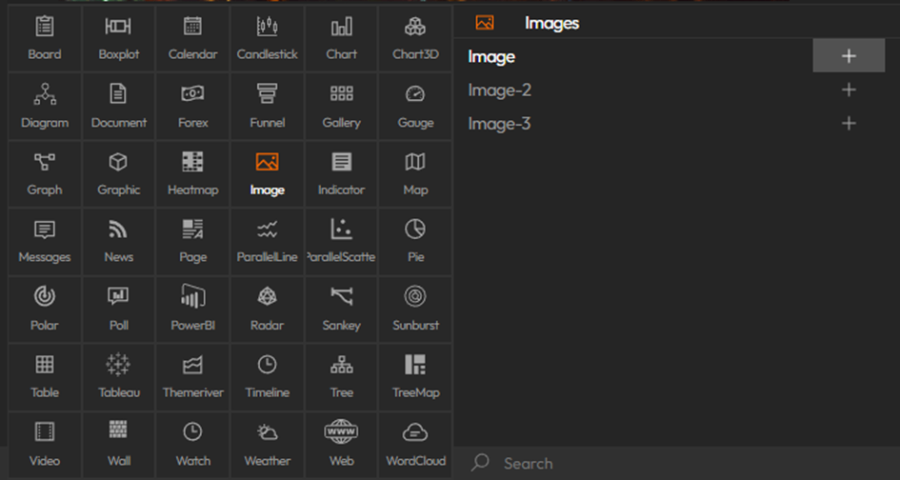The height and width of the screenshot is (480, 900).
Task: Select the WordCloud widget icon
Action: [x=416, y=443]
